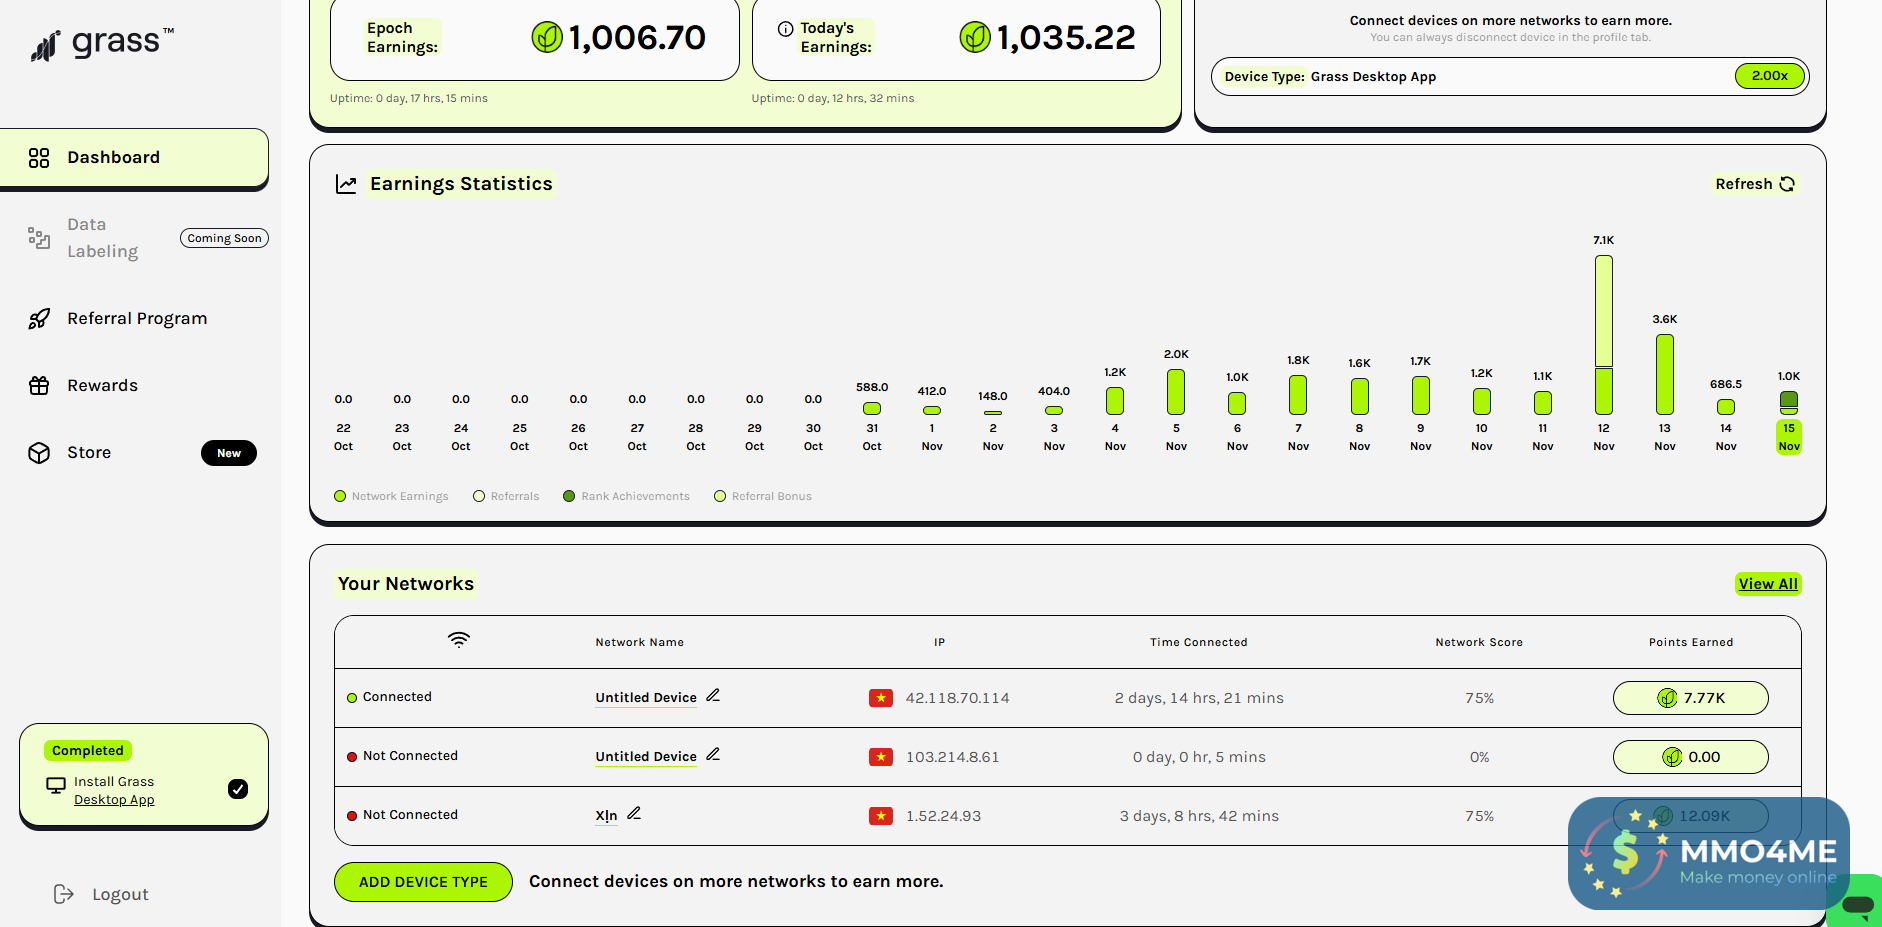Click the Coming Soon badge
The image size is (1882, 927).
coord(224,238)
